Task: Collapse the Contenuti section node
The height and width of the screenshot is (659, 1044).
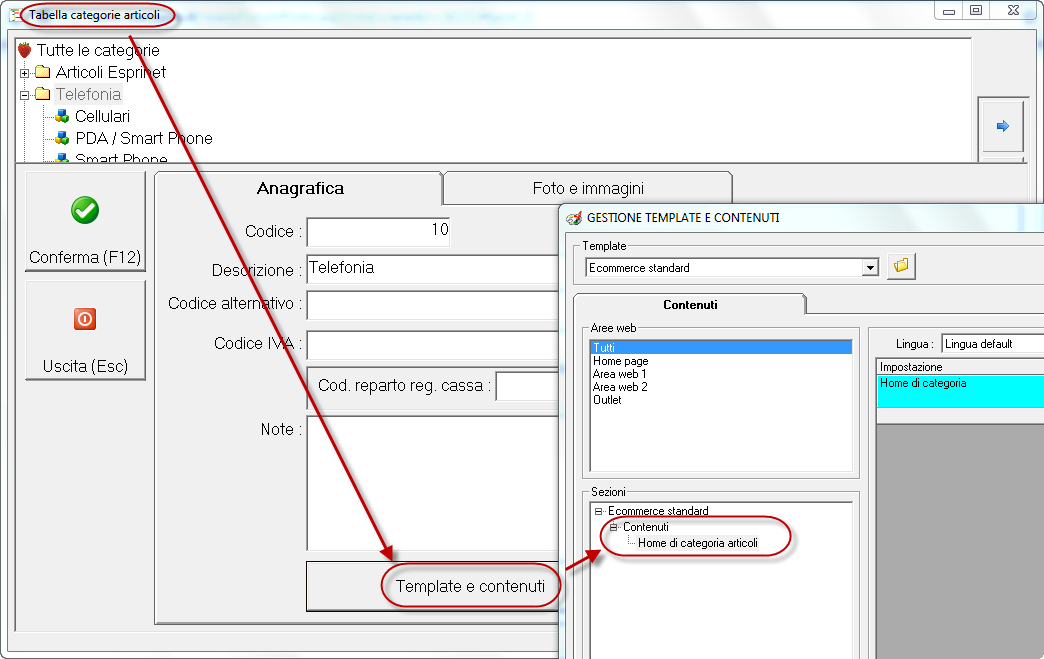Action: coord(613,527)
